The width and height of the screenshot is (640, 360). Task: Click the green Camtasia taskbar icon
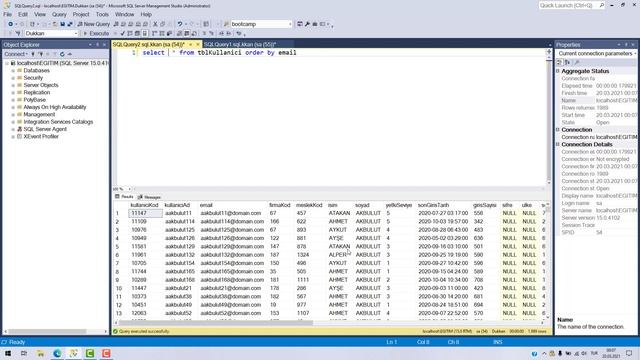tap(90, 353)
